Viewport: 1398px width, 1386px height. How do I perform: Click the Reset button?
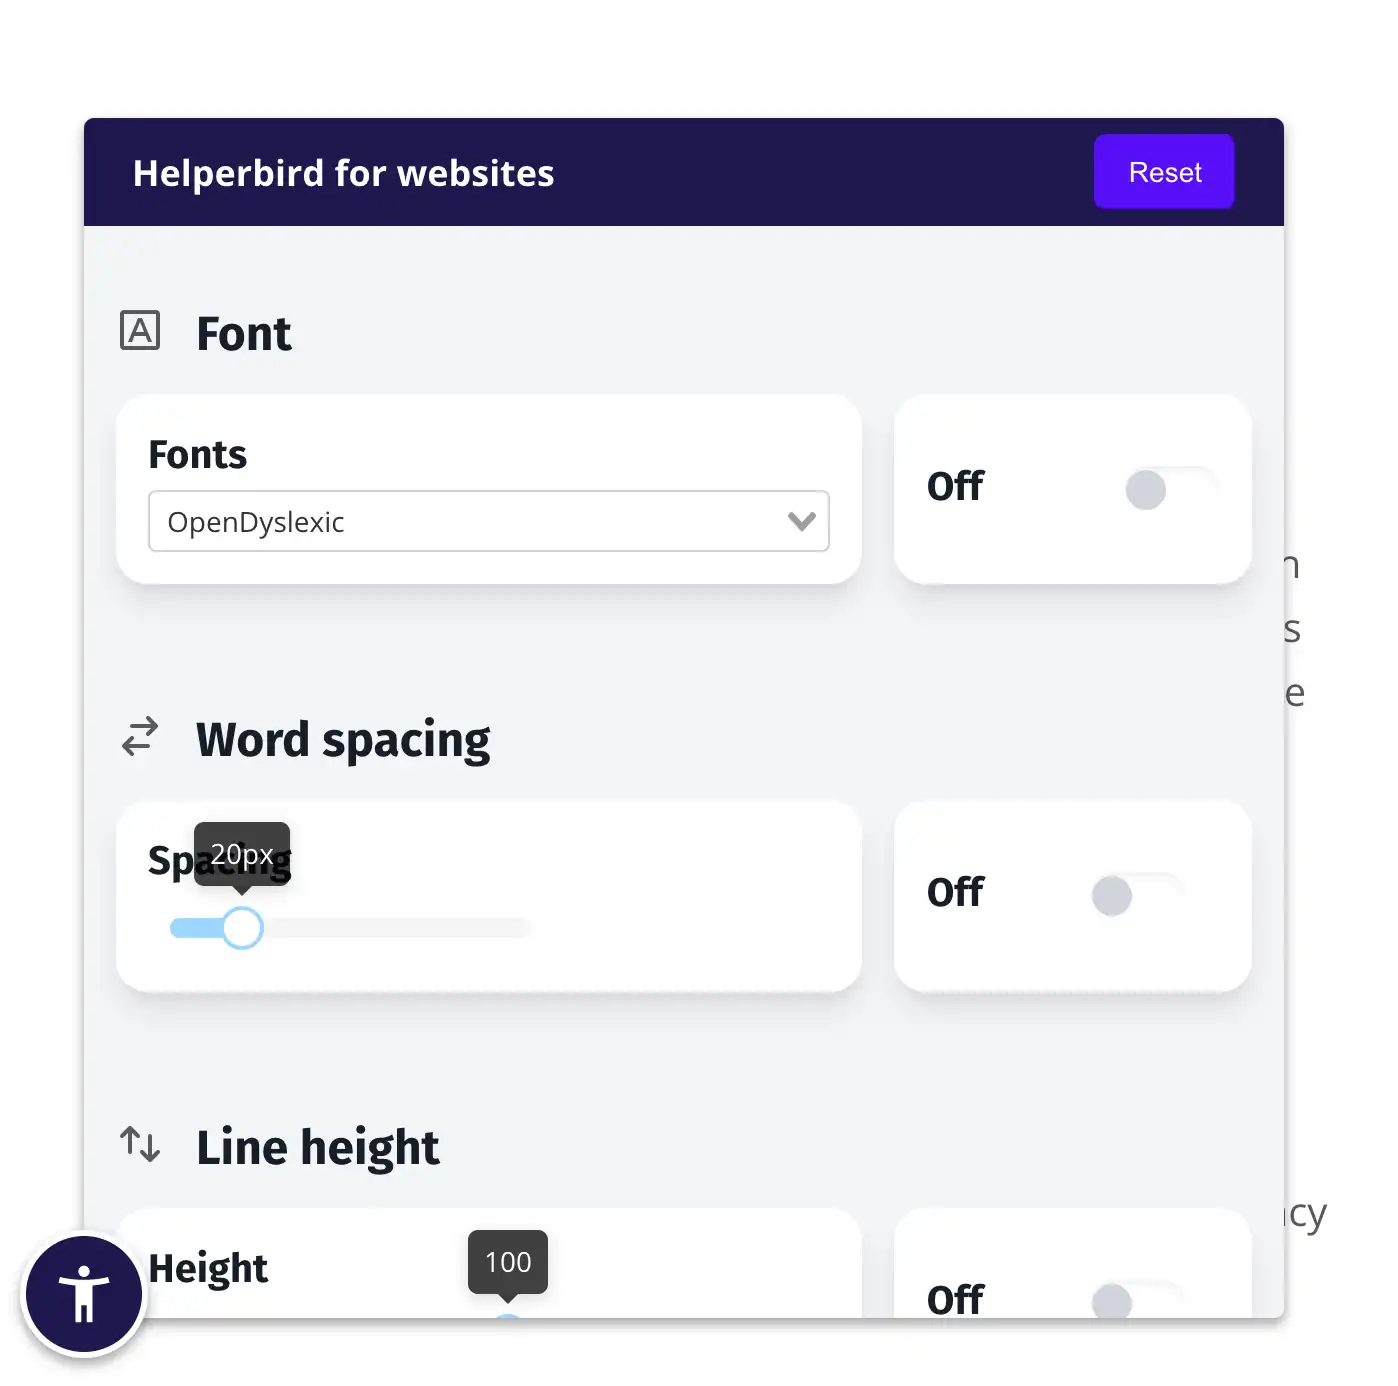pyautogui.click(x=1164, y=172)
